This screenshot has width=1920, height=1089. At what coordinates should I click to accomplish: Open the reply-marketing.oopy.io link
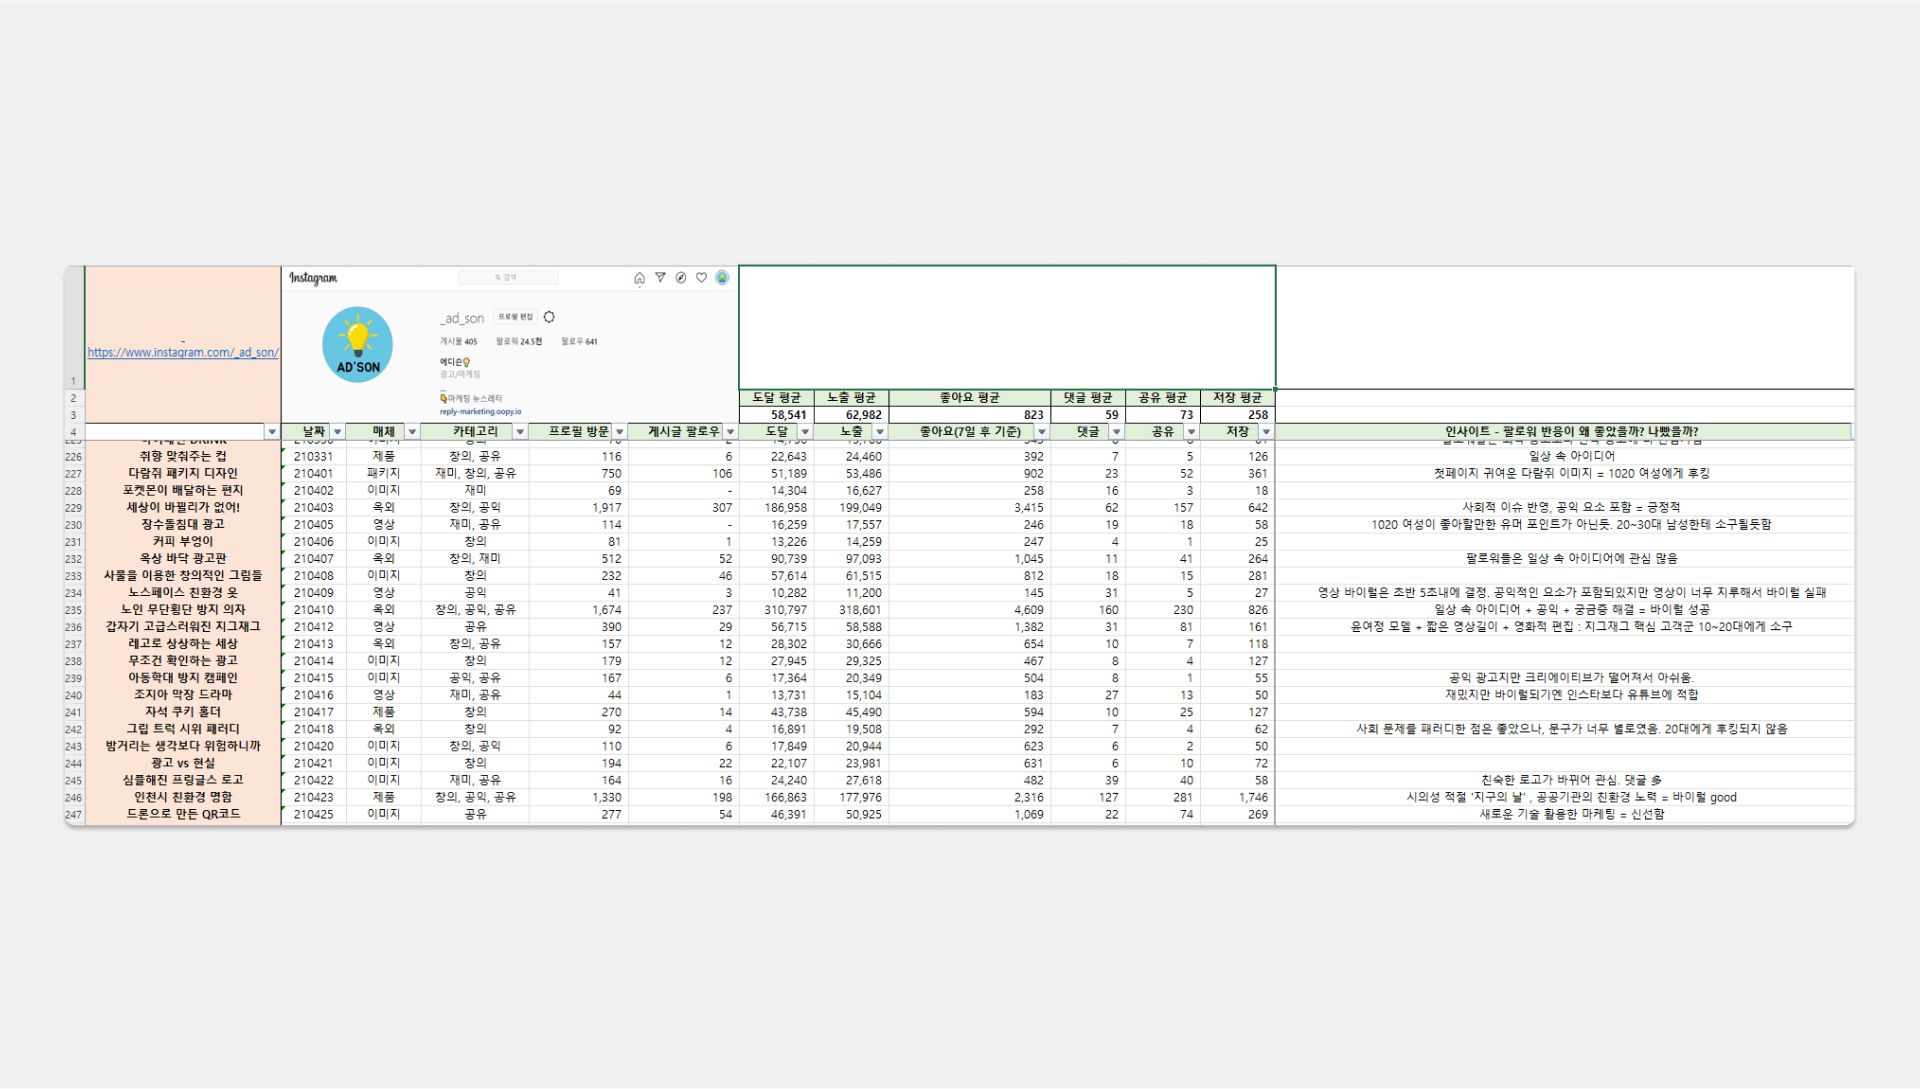480,411
